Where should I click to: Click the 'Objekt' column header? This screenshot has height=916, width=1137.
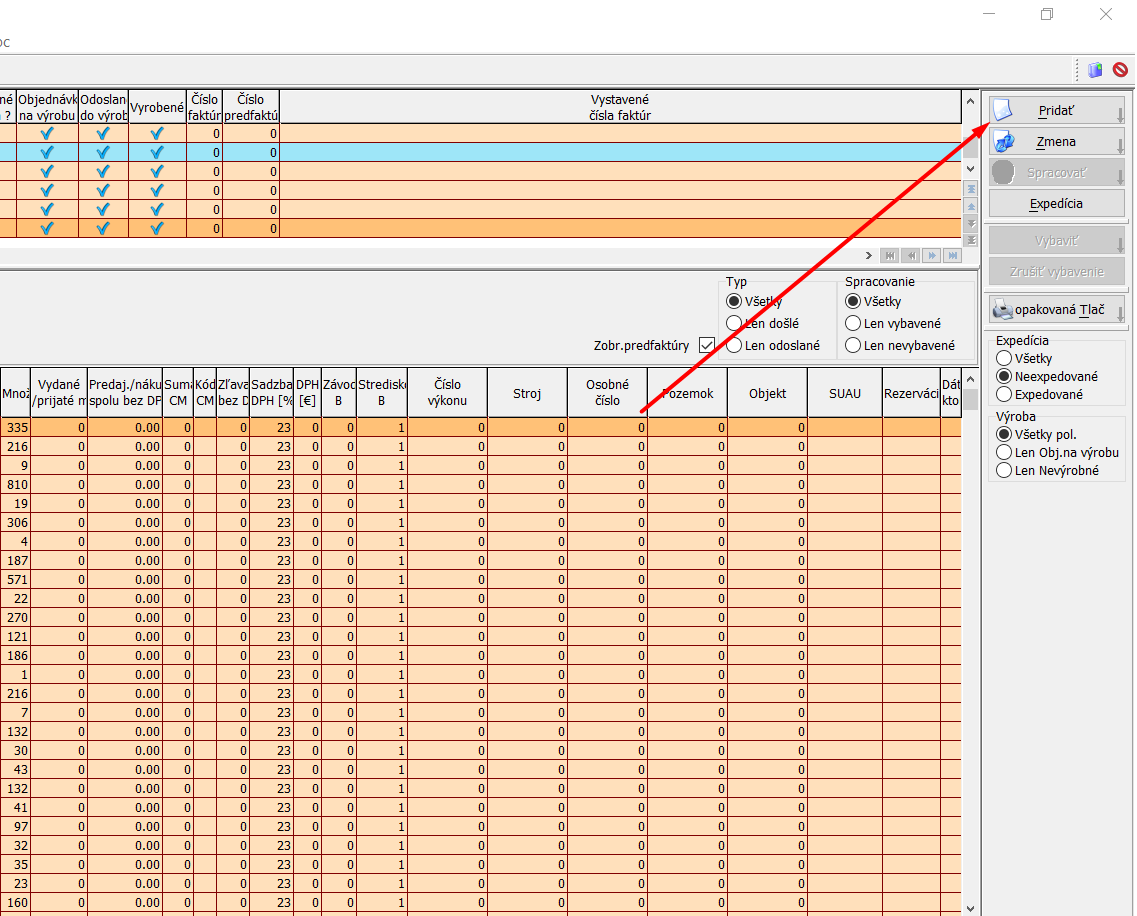(767, 393)
